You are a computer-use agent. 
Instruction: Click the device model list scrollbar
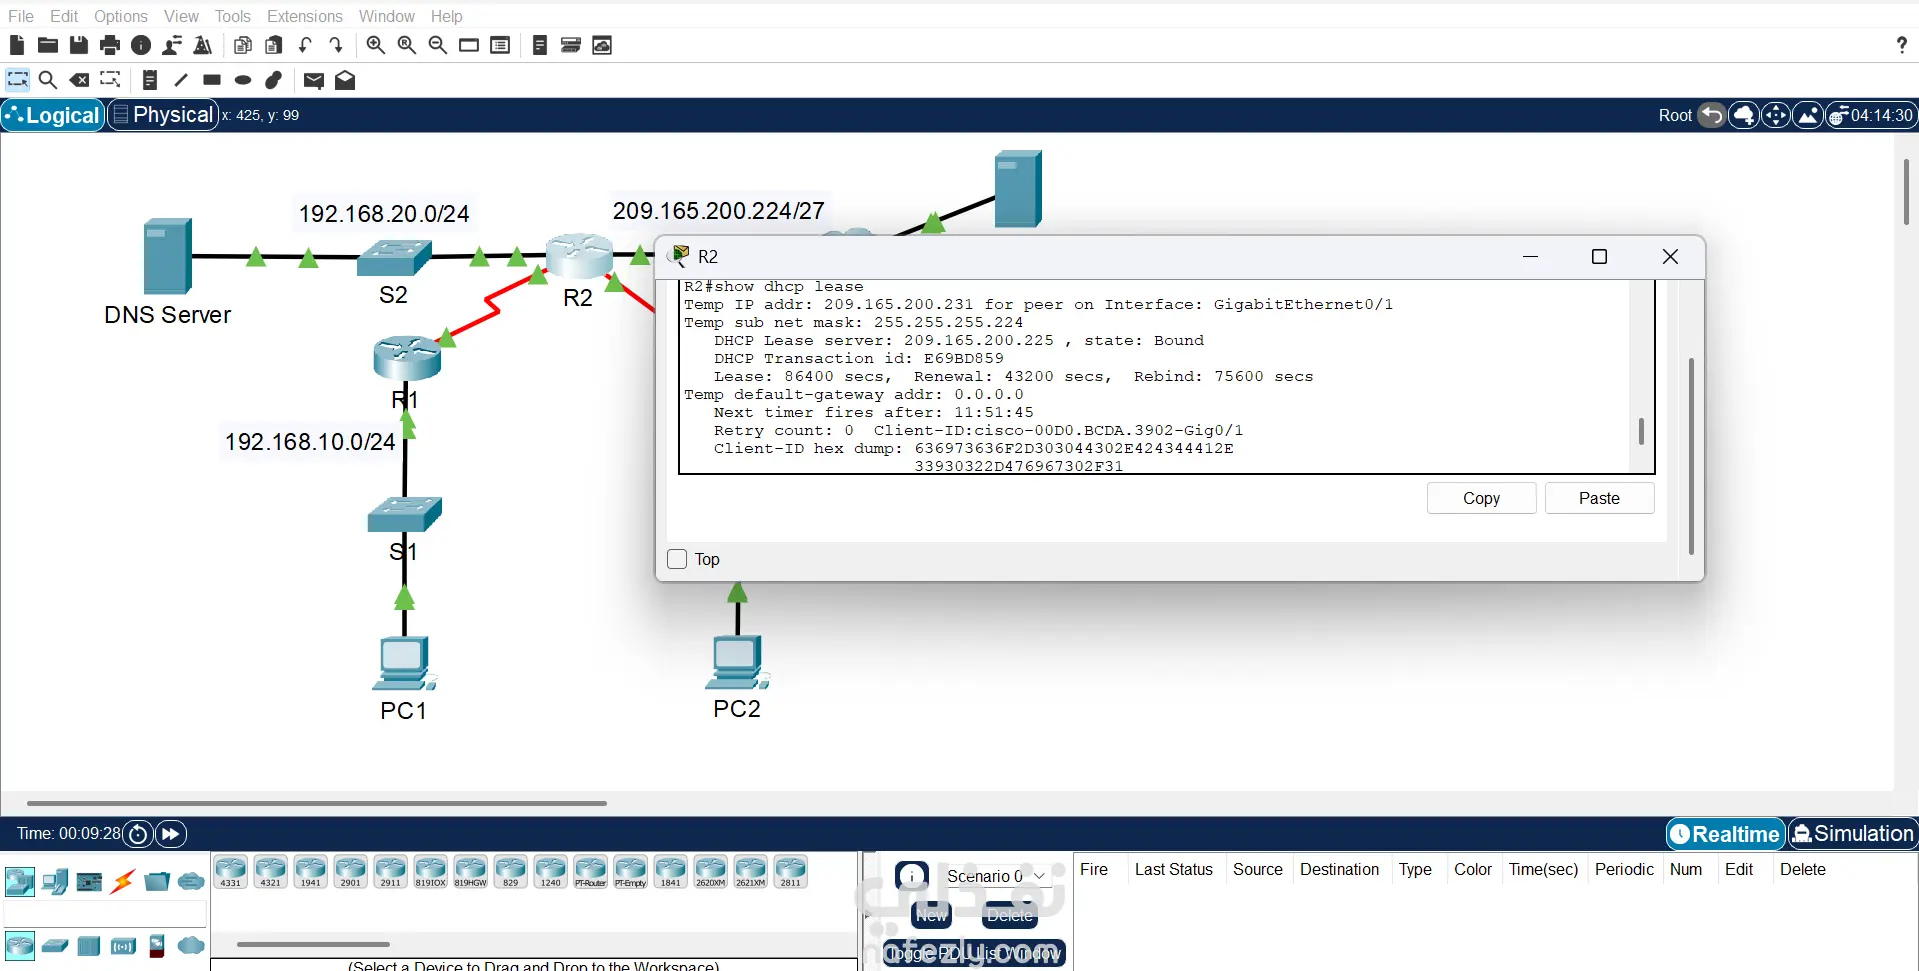pos(313,944)
